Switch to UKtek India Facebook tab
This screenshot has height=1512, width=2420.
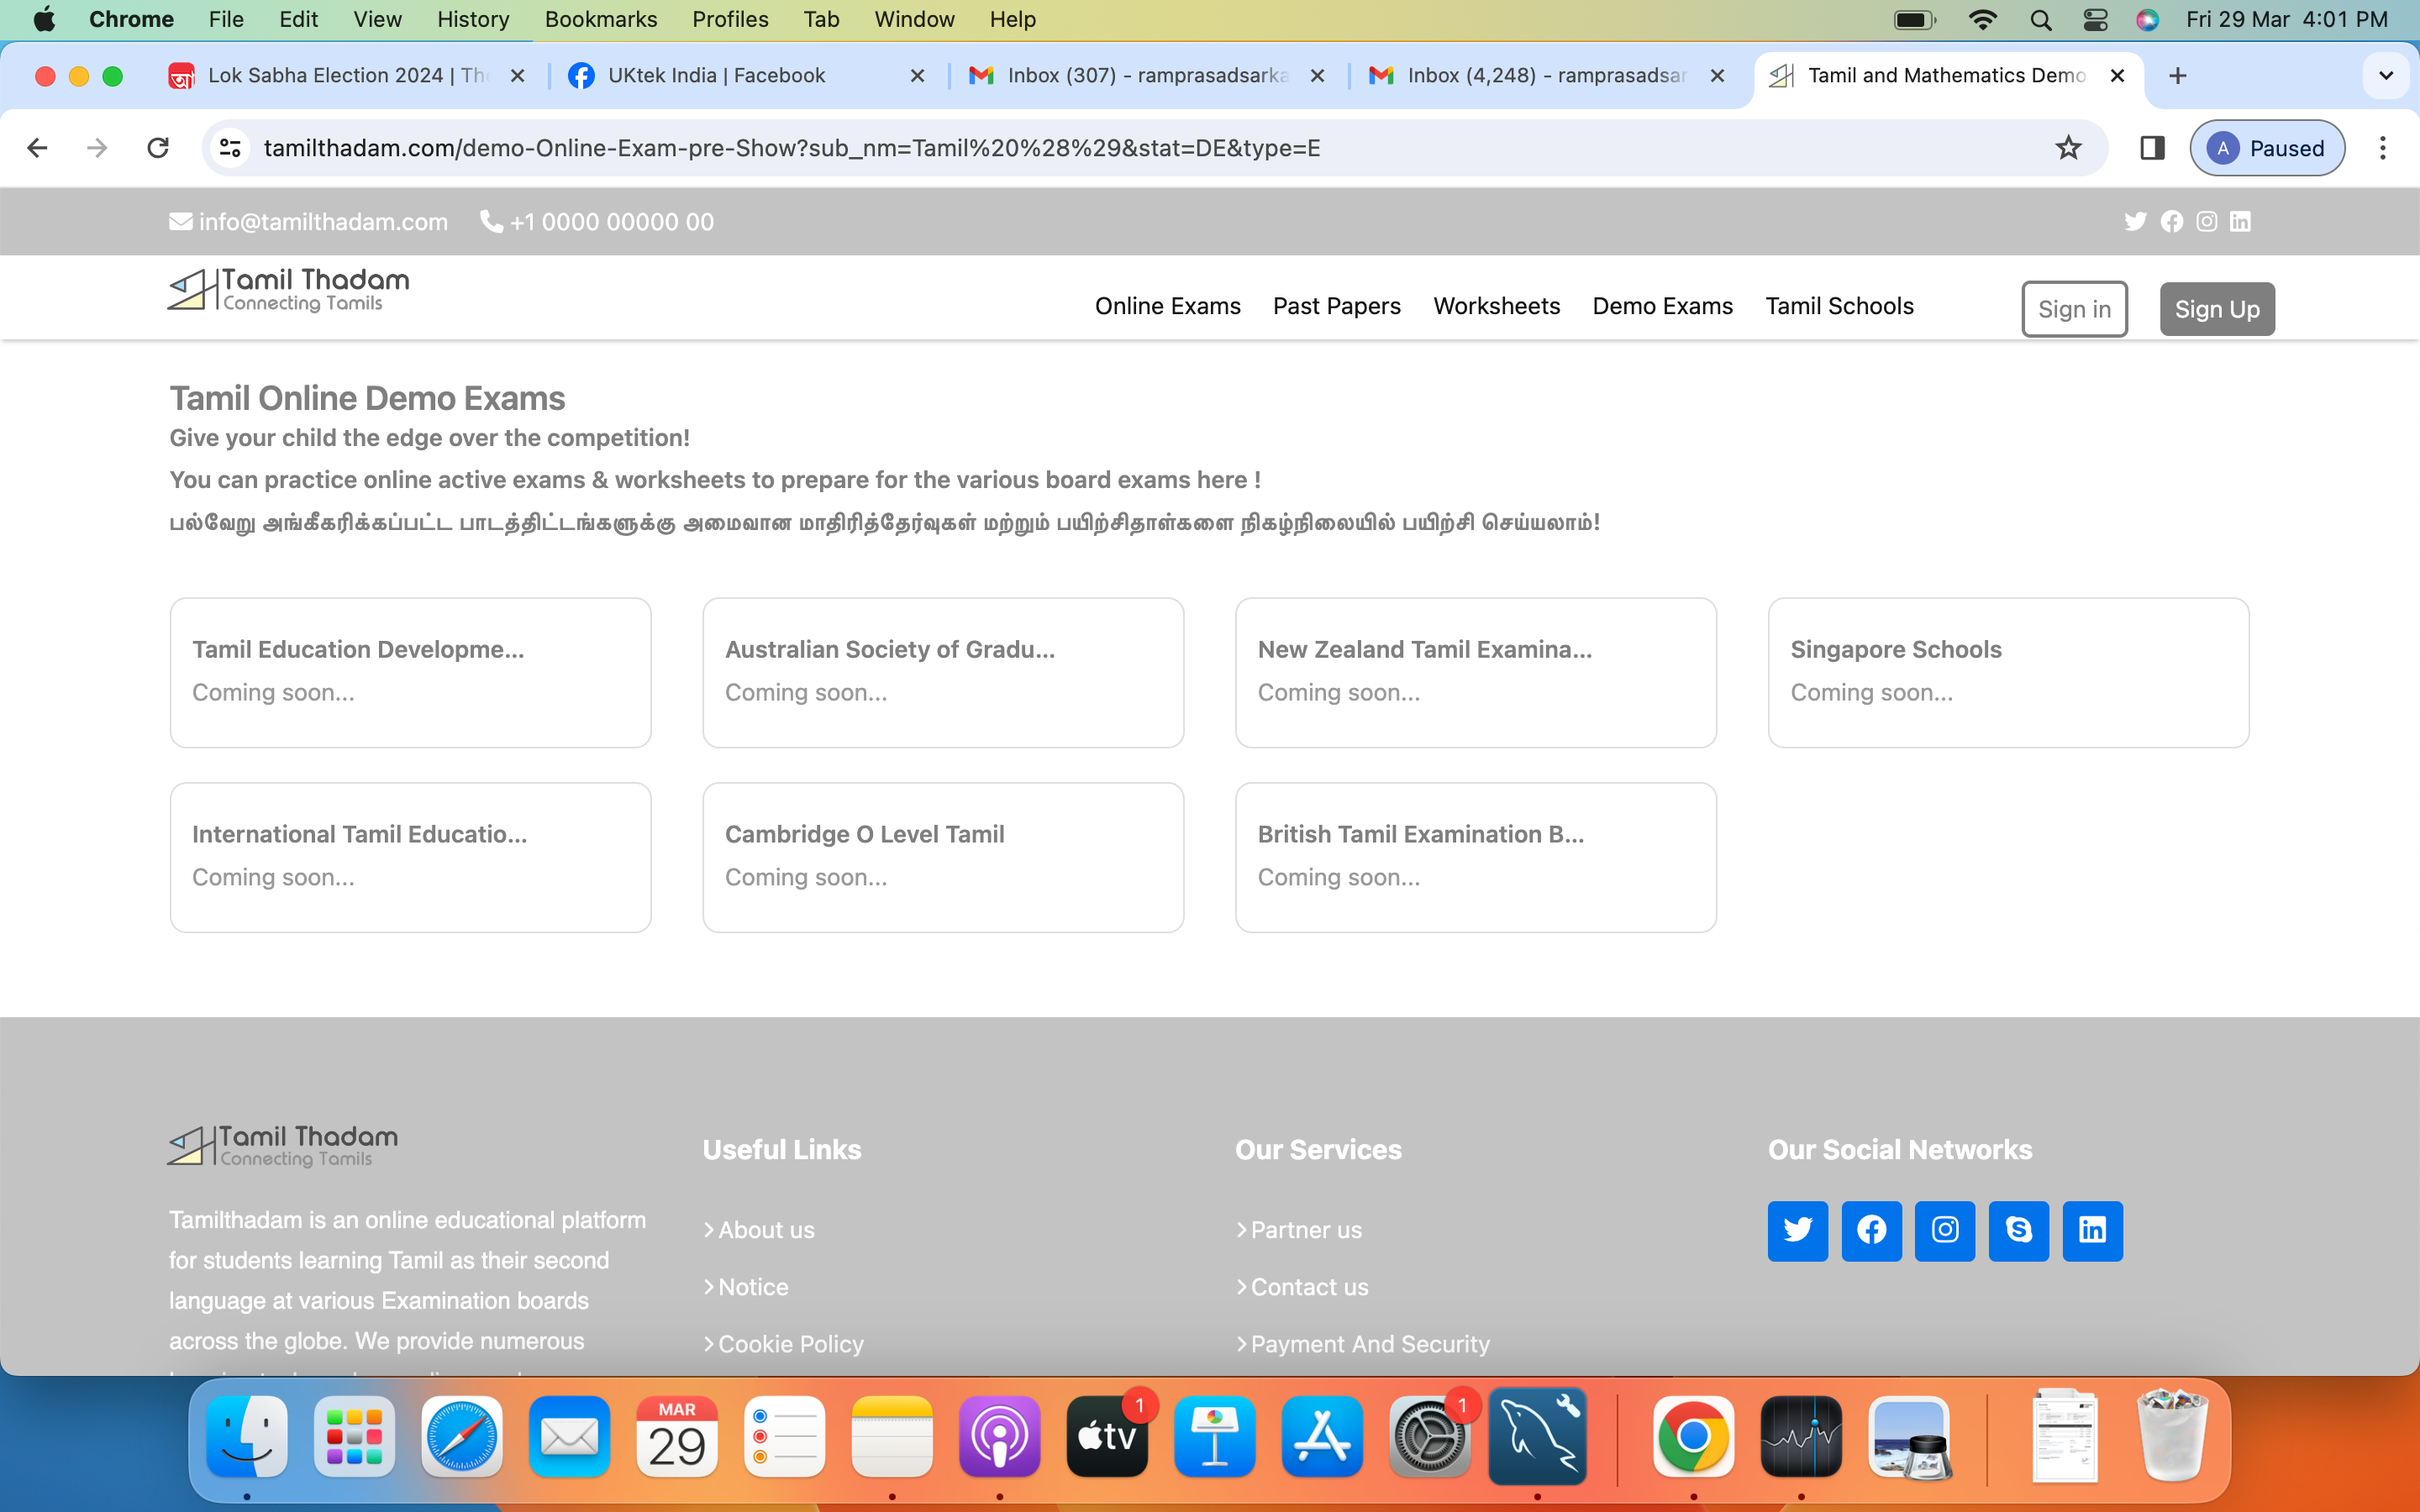(x=716, y=76)
